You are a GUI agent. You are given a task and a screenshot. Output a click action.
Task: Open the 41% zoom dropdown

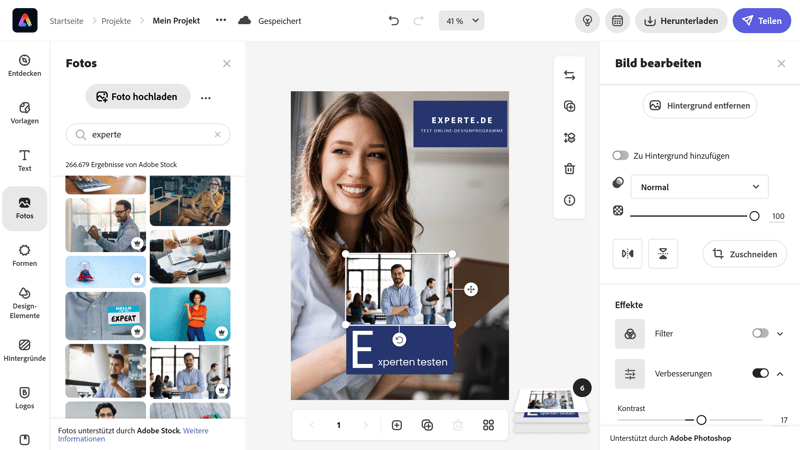tap(461, 21)
